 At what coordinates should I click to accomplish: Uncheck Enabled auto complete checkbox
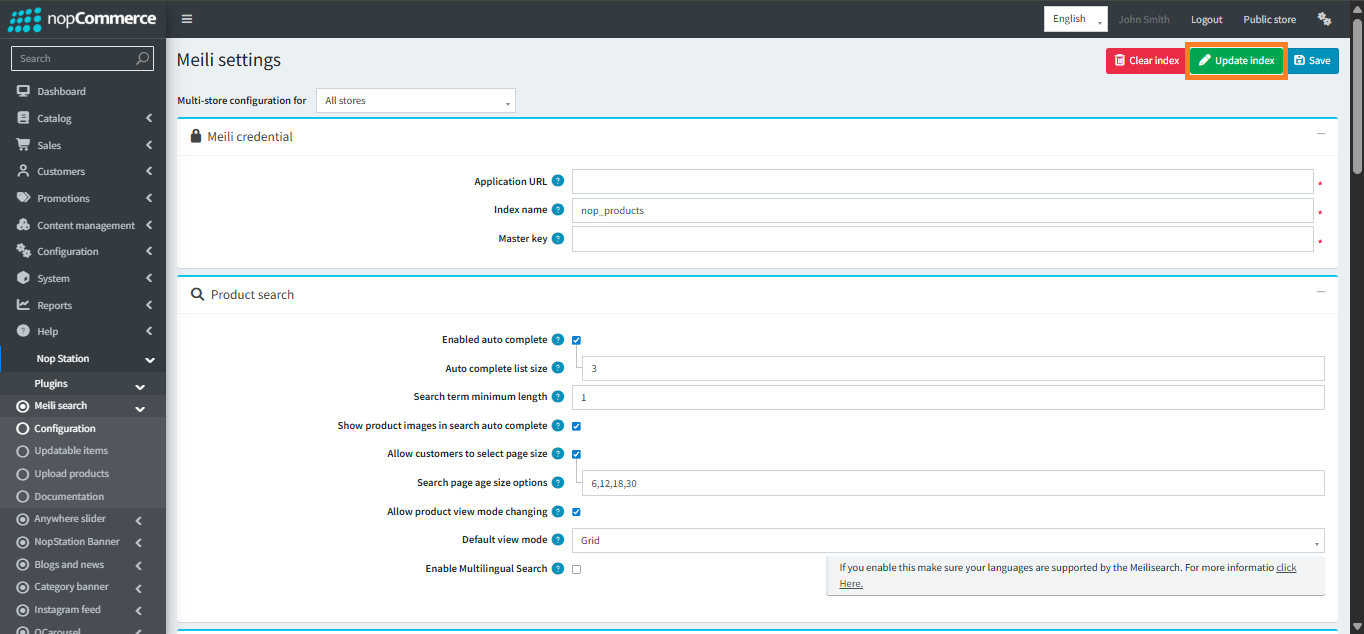tap(577, 340)
